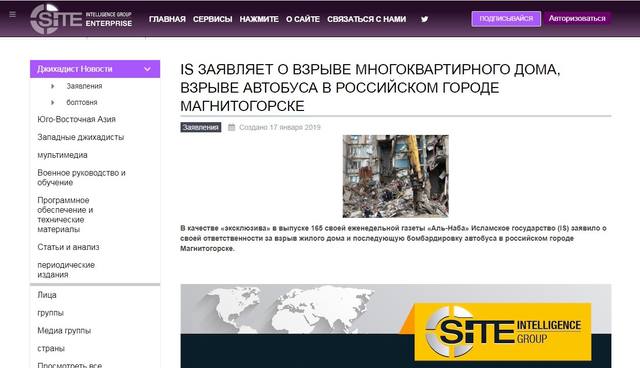Click the collapsed building article photo
This screenshot has height=368, width=640.
click(395, 176)
